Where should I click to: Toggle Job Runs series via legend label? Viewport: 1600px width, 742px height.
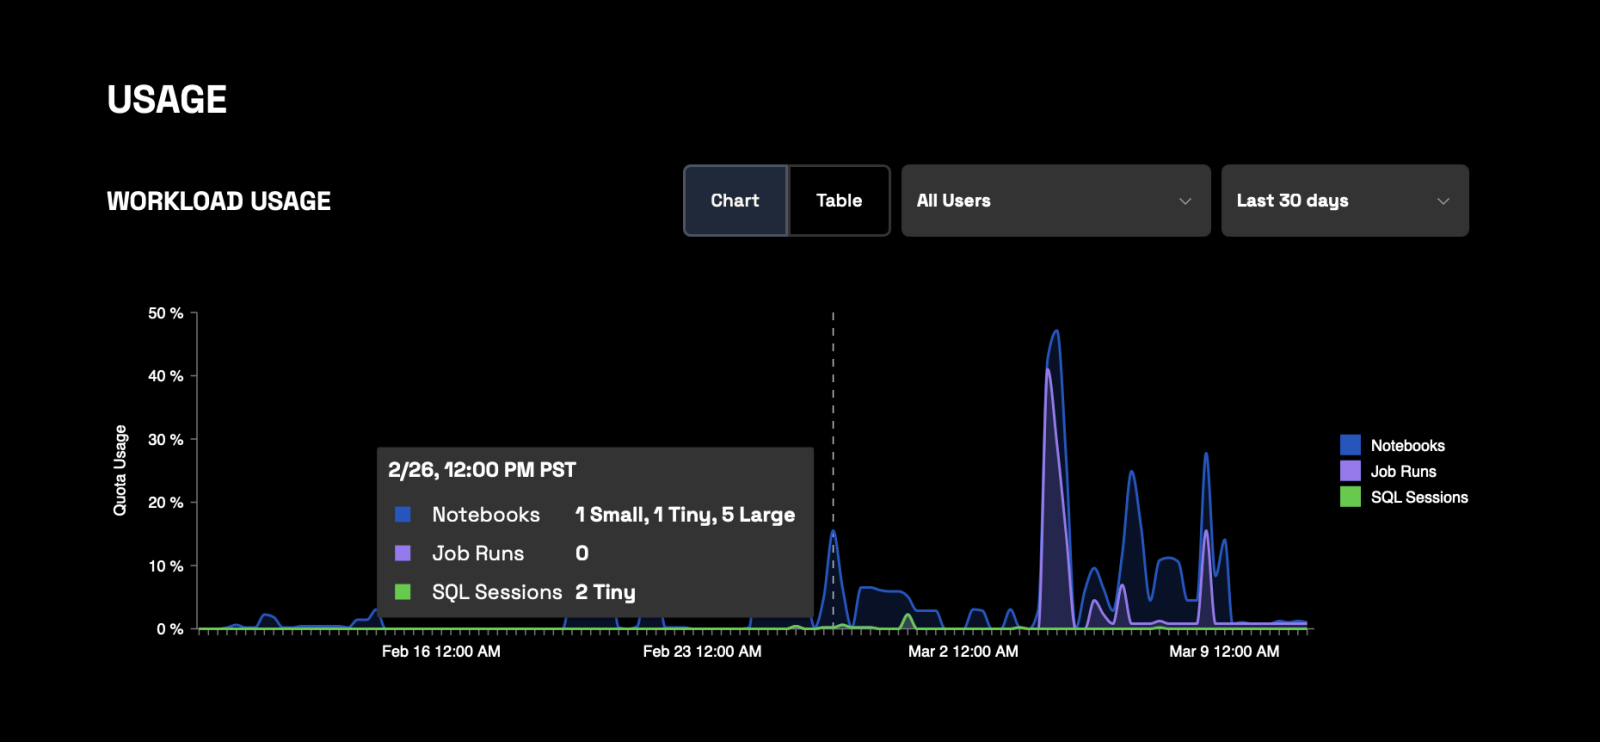(x=1403, y=472)
